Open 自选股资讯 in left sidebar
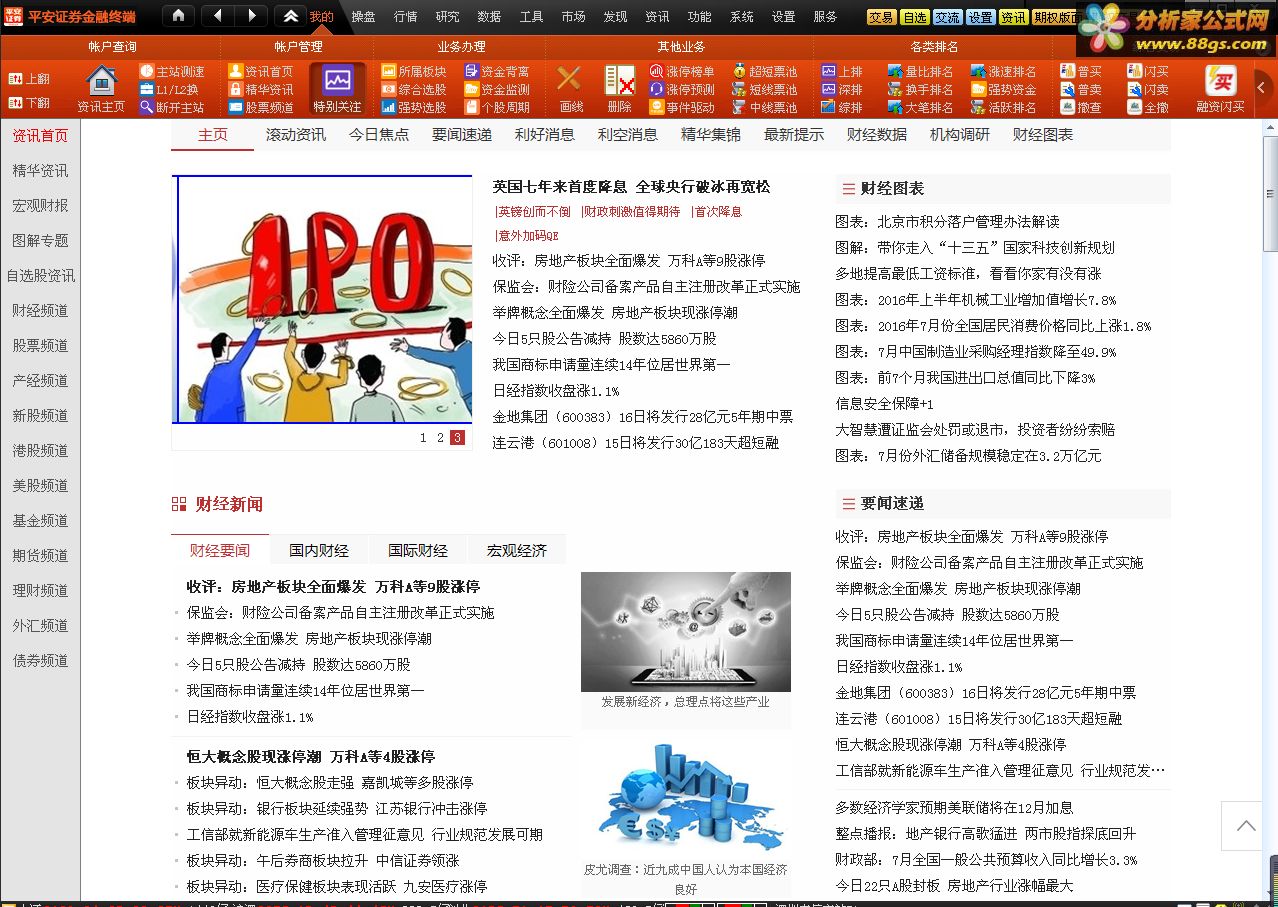Image resolution: width=1278 pixels, height=907 pixels. [40, 275]
